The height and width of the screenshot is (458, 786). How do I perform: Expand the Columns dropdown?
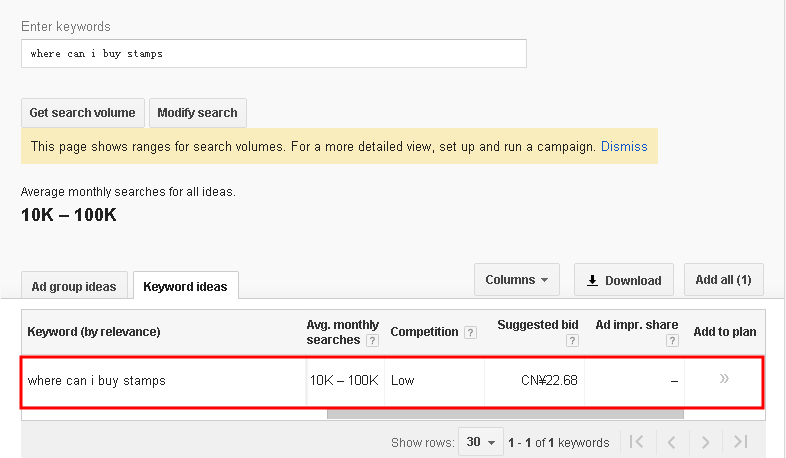click(516, 280)
